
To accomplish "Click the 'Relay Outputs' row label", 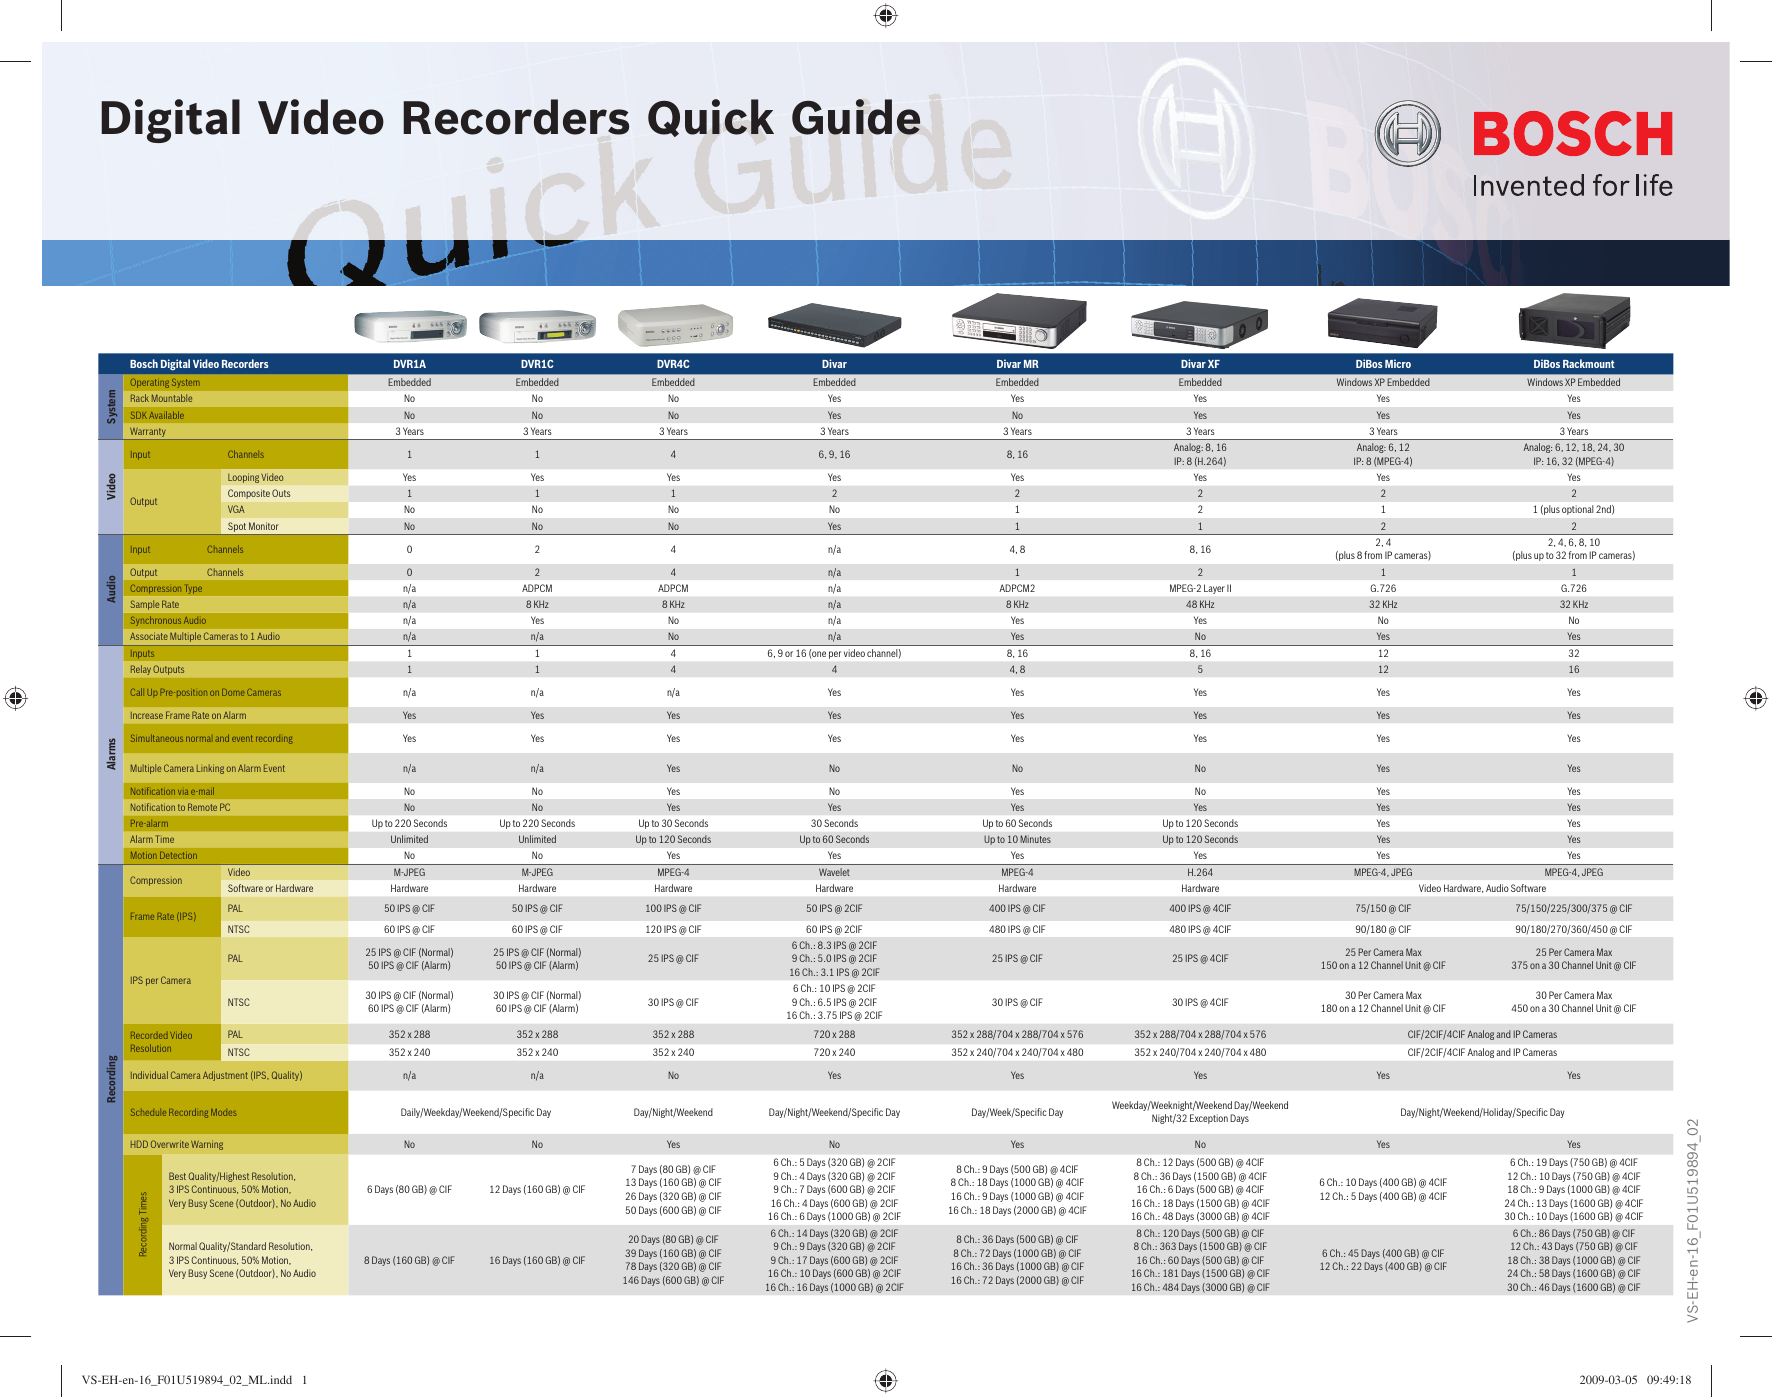I will (x=157, y=670).
